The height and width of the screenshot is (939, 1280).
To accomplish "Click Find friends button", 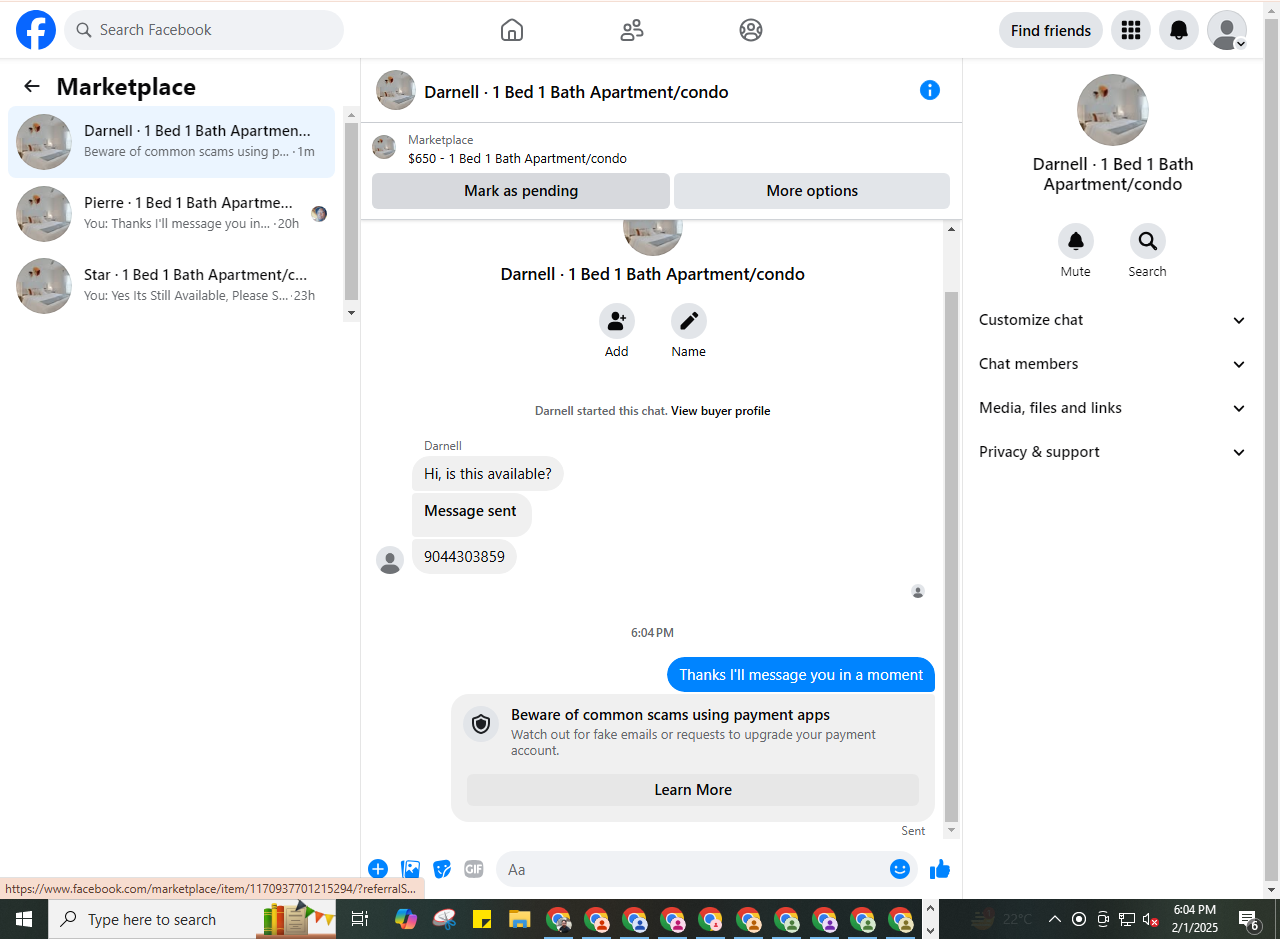I will click(1051, 30).
